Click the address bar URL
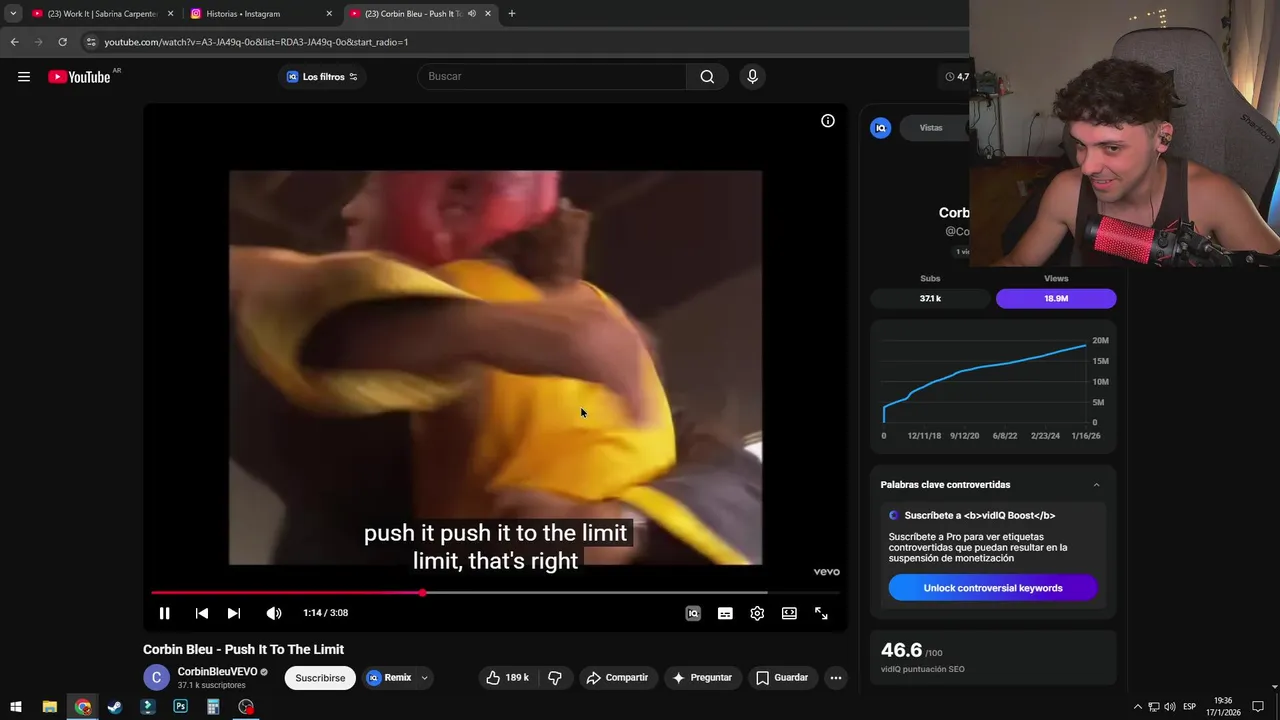Viewport: 1280px width, 720px height. click(256, 42)
